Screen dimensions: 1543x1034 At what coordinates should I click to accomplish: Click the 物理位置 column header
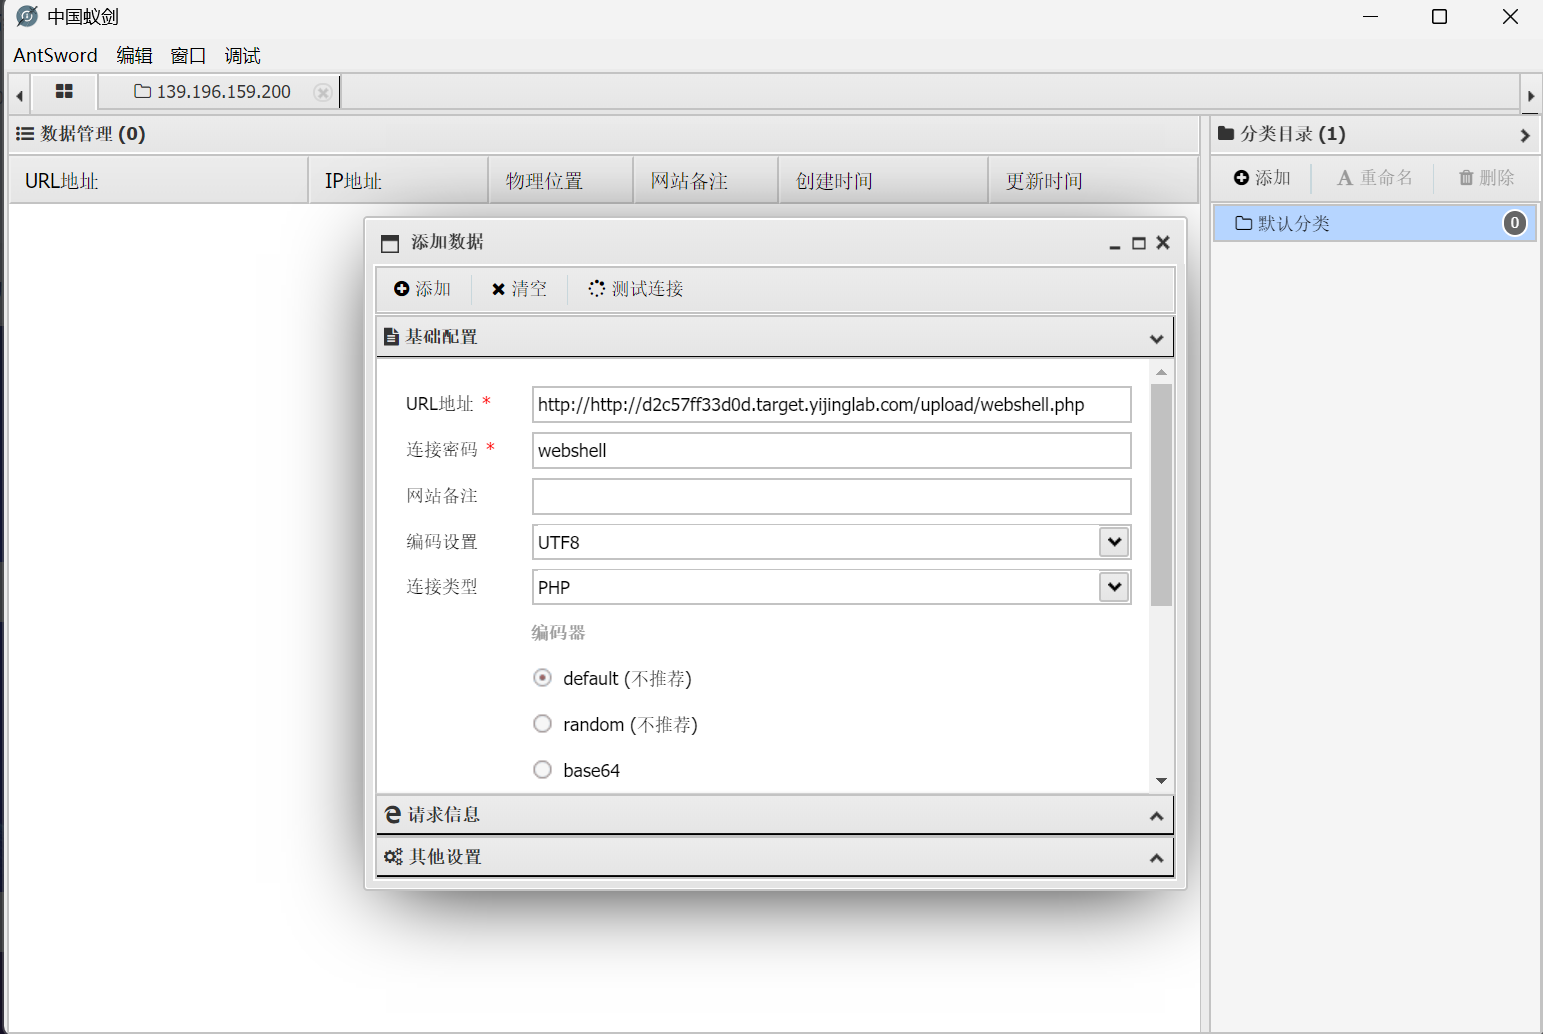coord(561,181)
